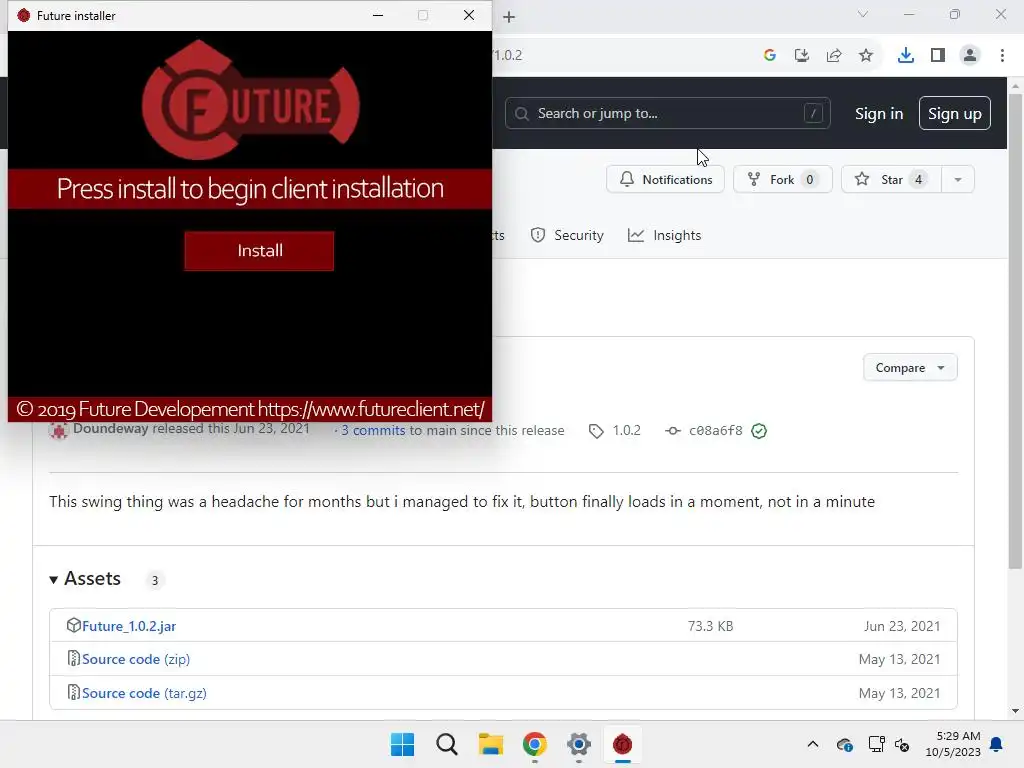Click the Doundeway avatar thumbnail
This screenshot has width=1024, height=768.
pyautogui.click(x=59, y=430)
